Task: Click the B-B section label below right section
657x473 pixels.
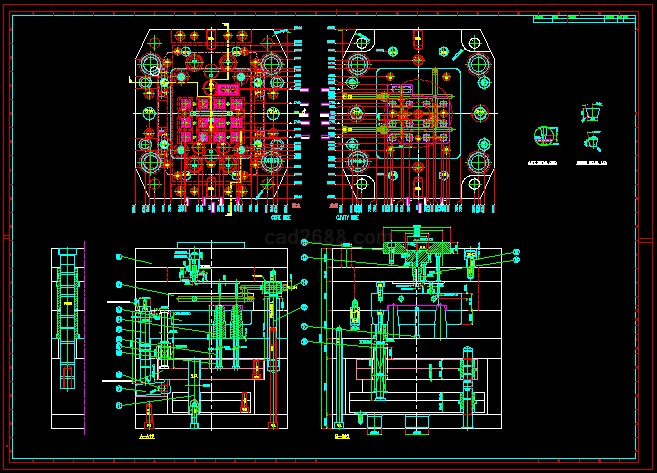Action: tap(341, 437)
